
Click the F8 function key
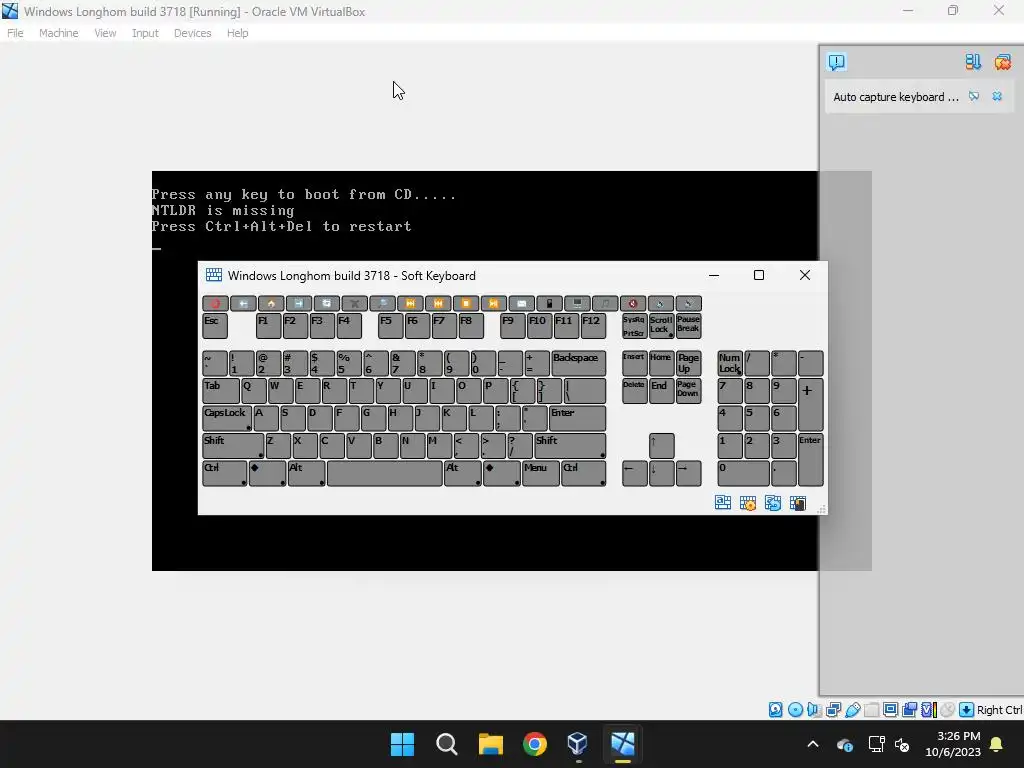coord(471,326)
